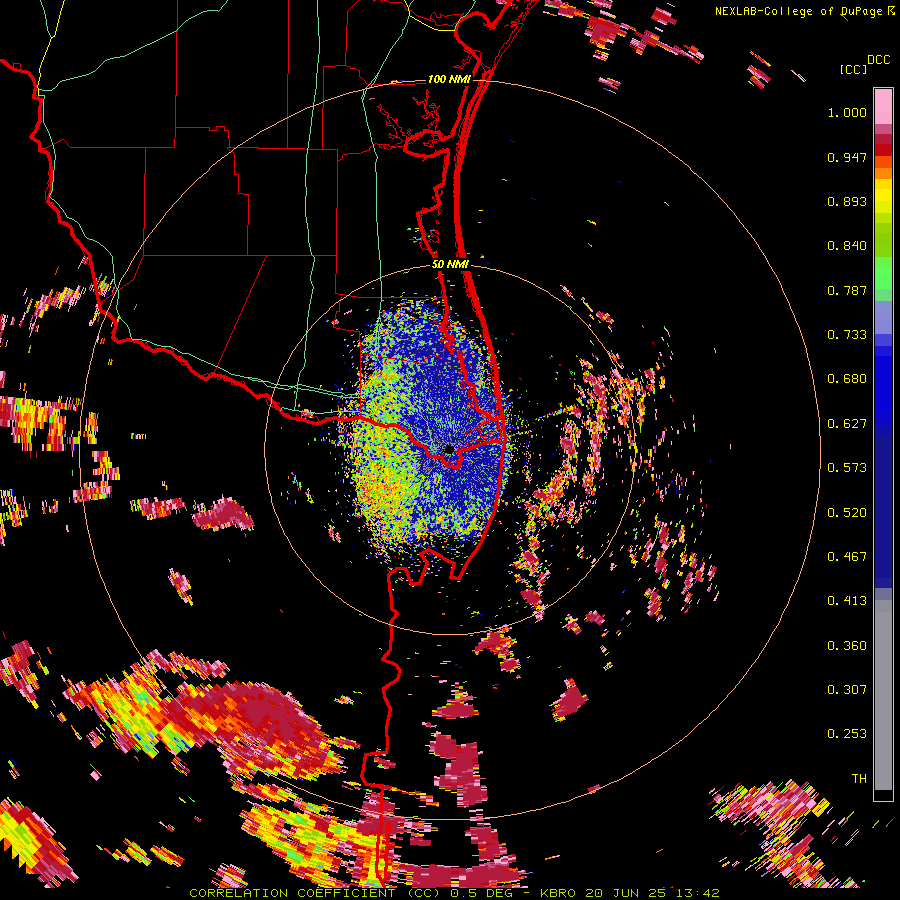900x900 pixels.
Task: Pick the 0.573 color scale value
Action: pyautogui.click(x=847, y=468)
